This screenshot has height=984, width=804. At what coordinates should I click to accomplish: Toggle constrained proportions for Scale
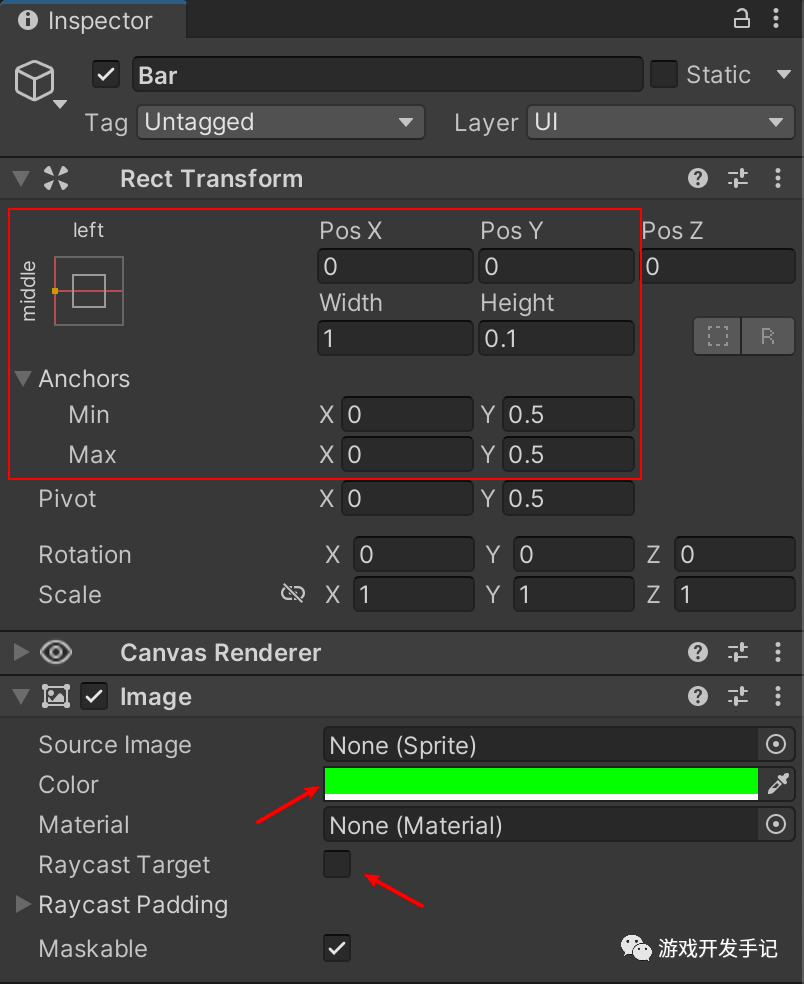293,593
